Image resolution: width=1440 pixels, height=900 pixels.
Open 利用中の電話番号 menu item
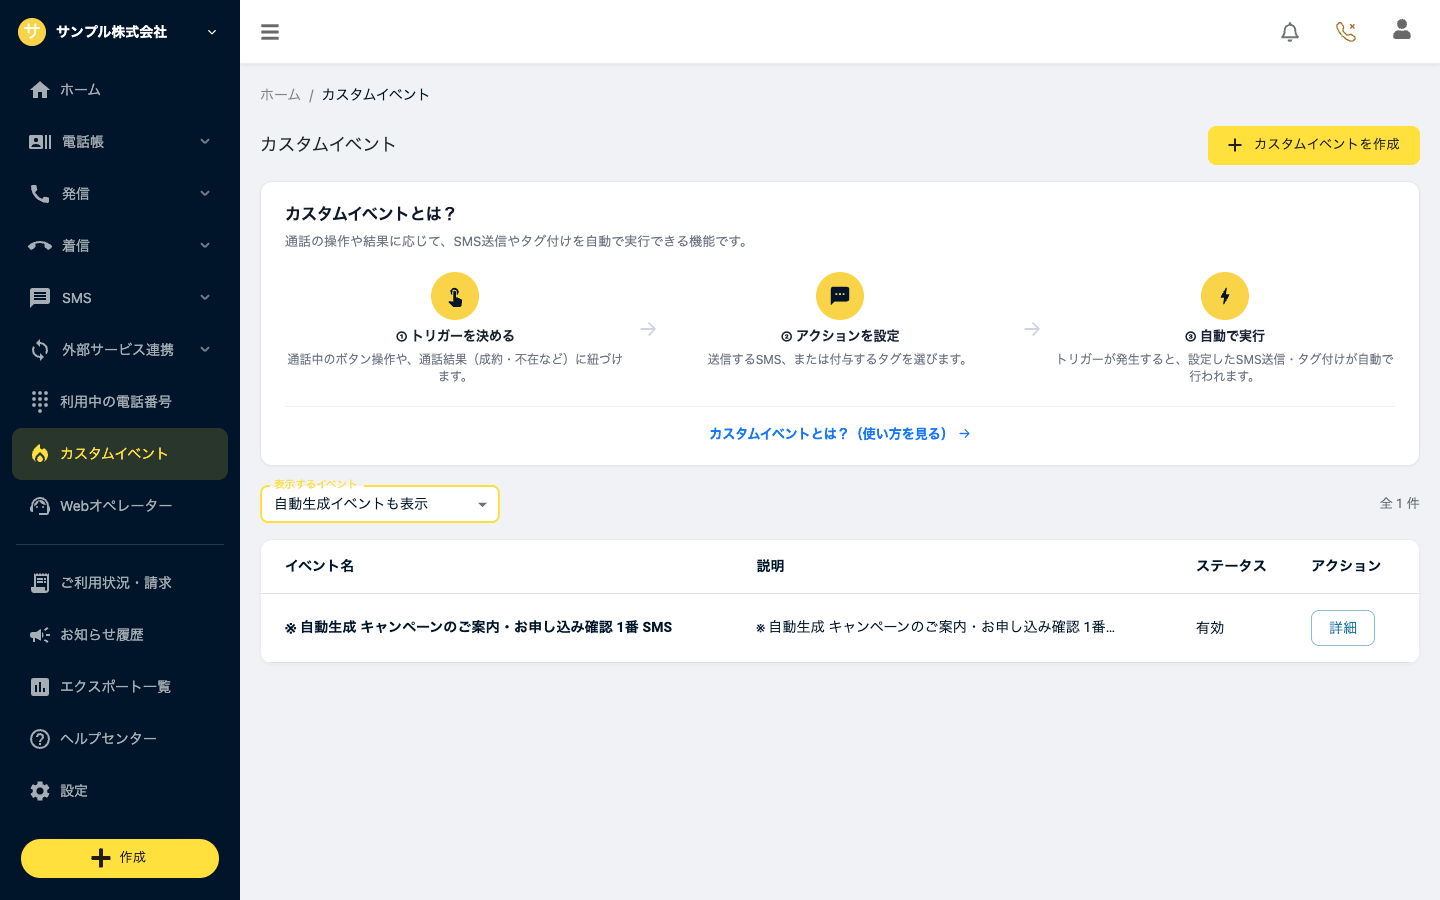point(120,402)
